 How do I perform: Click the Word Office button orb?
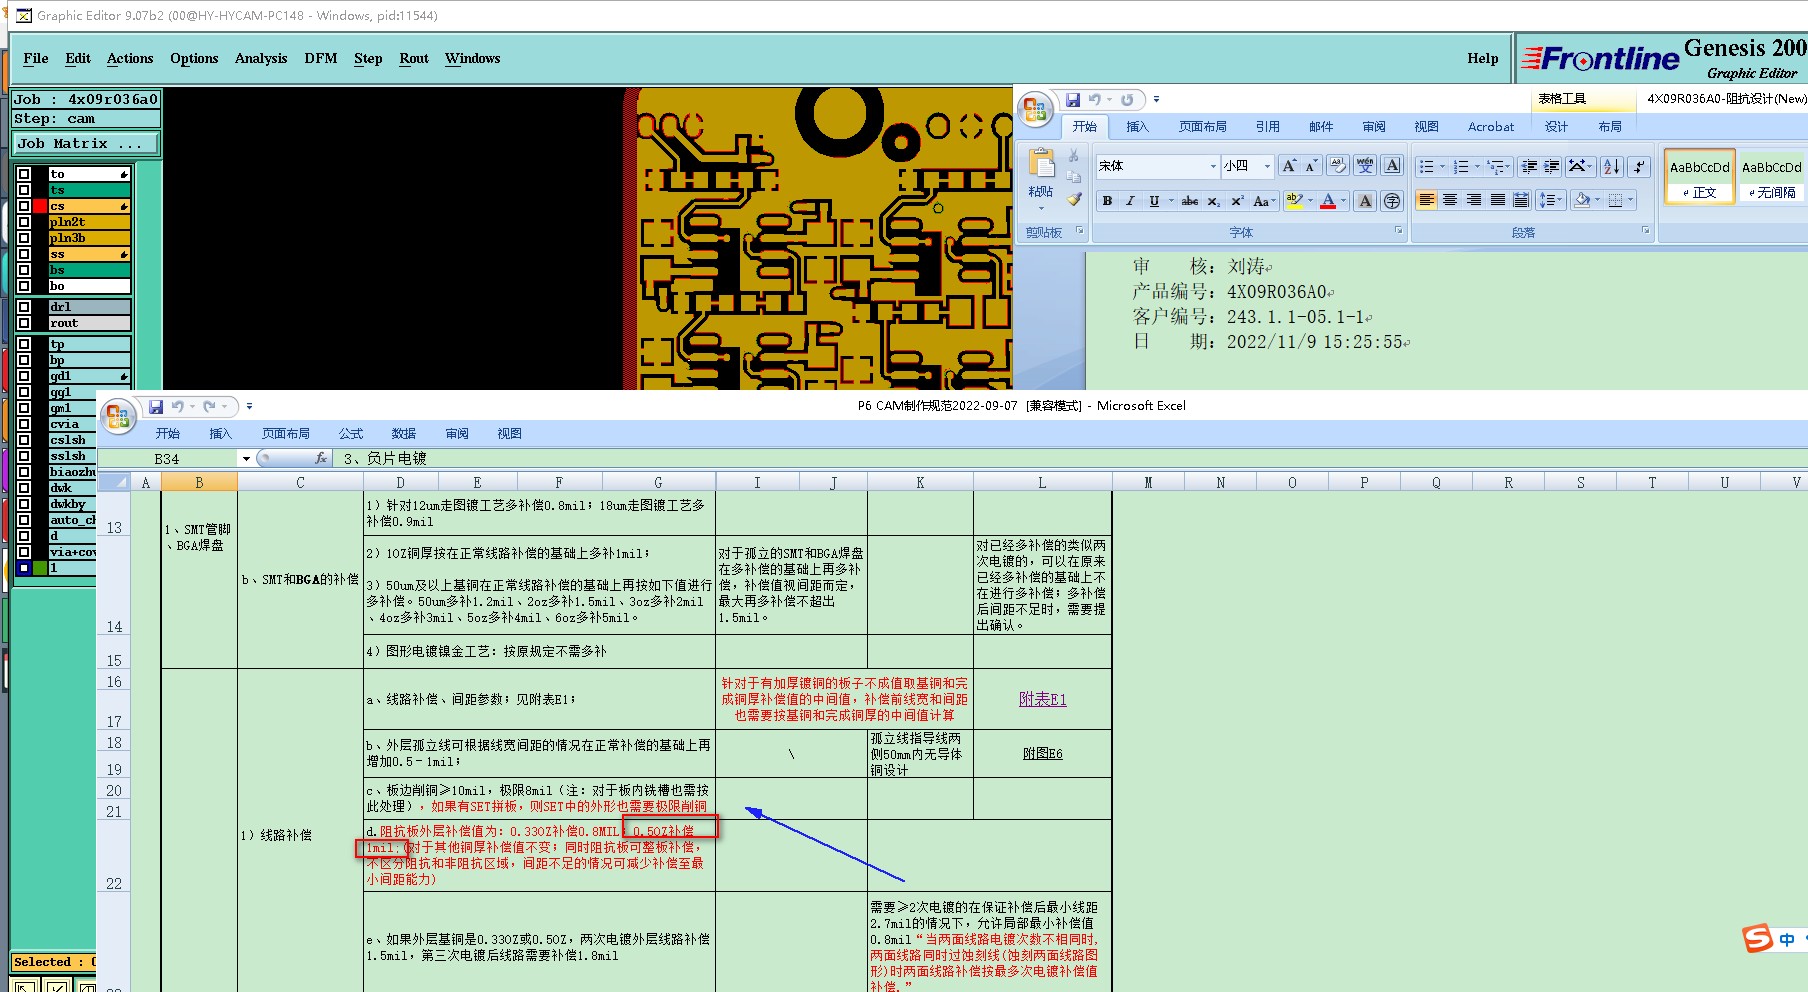point(1036,109)
